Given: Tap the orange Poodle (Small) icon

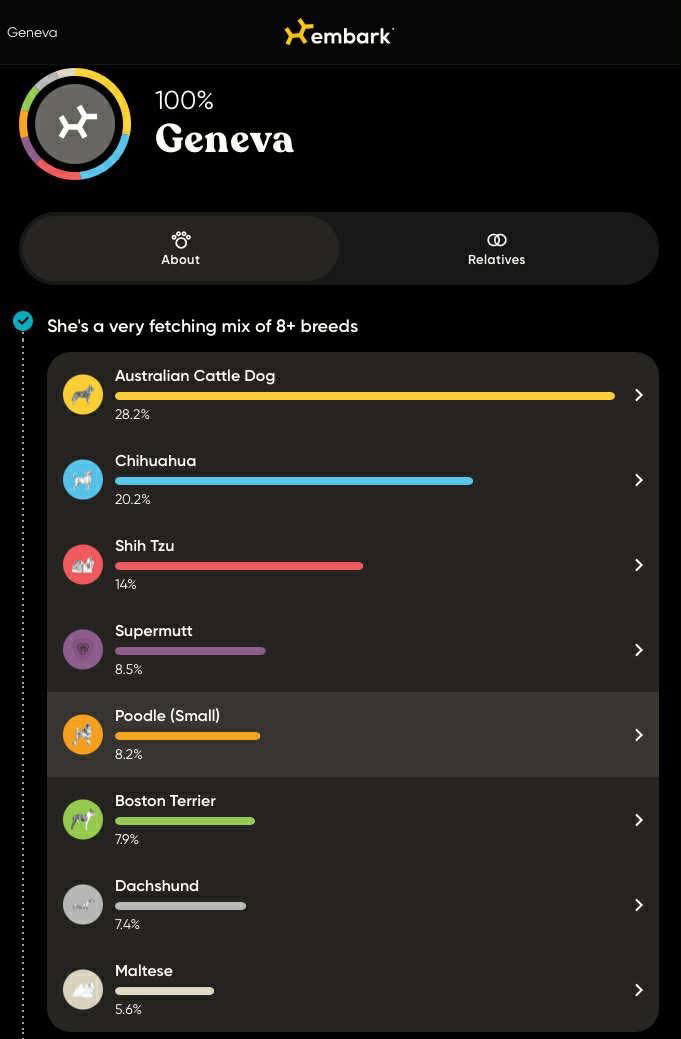Looking at the screenshot, I should coord(83,735).
